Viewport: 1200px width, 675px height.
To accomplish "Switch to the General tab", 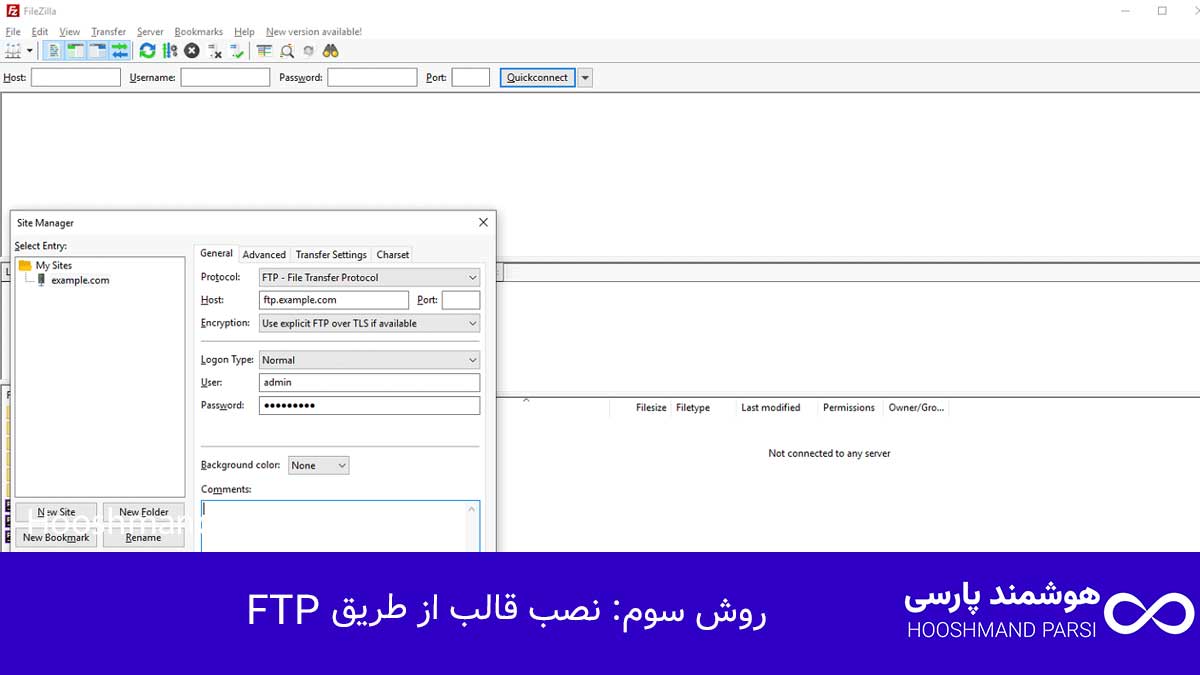I will [216, 253].
